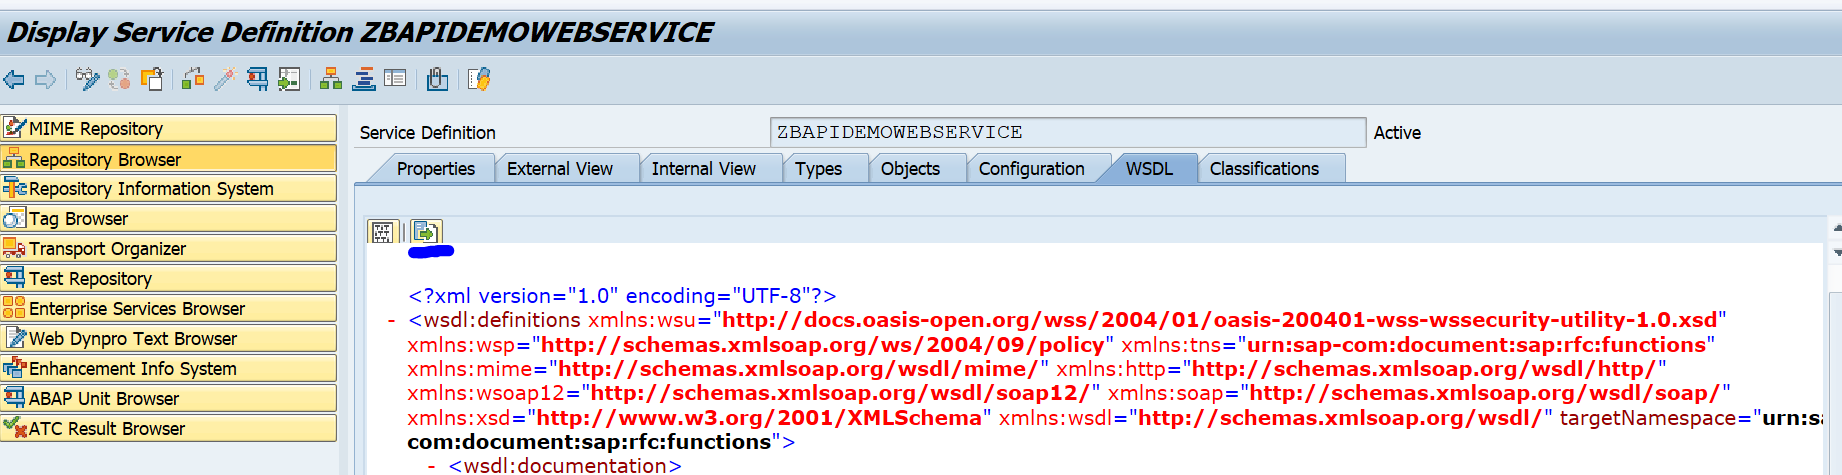Switch to the Properties tab
The width and height of the screenshot is (1842, 475).
point(435,169)
